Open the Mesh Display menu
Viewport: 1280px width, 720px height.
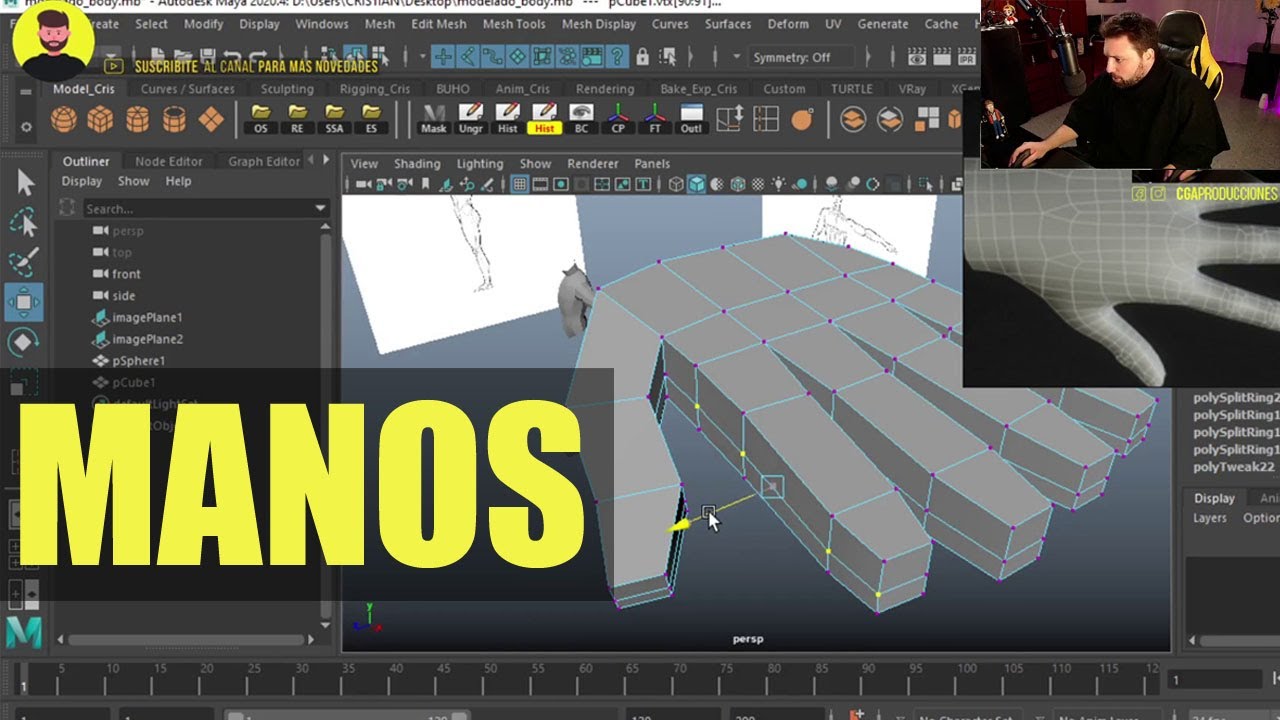[599, 24]
